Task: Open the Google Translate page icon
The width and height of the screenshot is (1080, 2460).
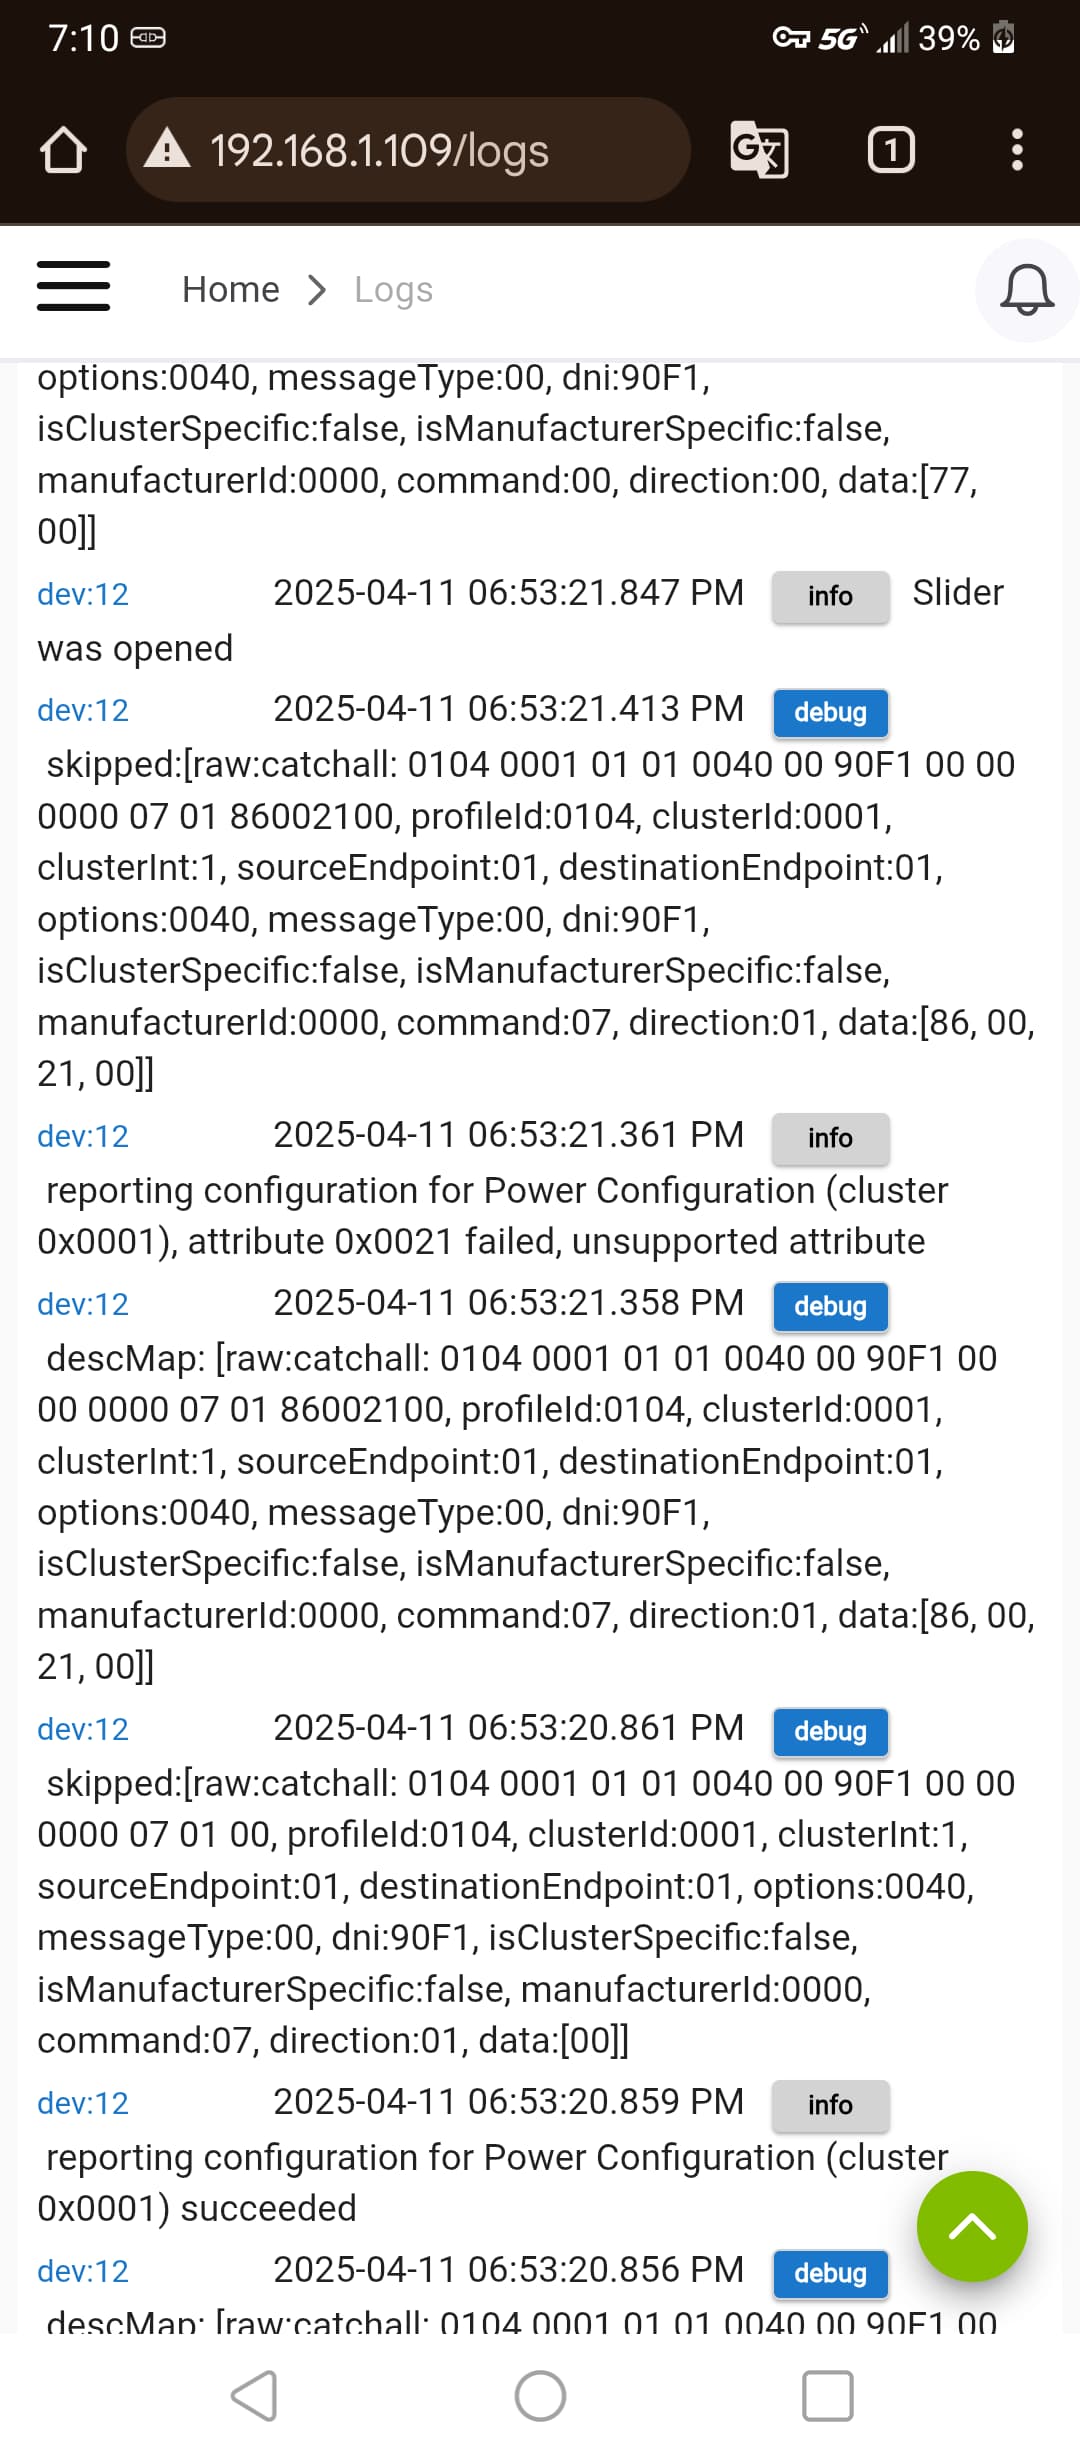Action: (x=759, y=150)
